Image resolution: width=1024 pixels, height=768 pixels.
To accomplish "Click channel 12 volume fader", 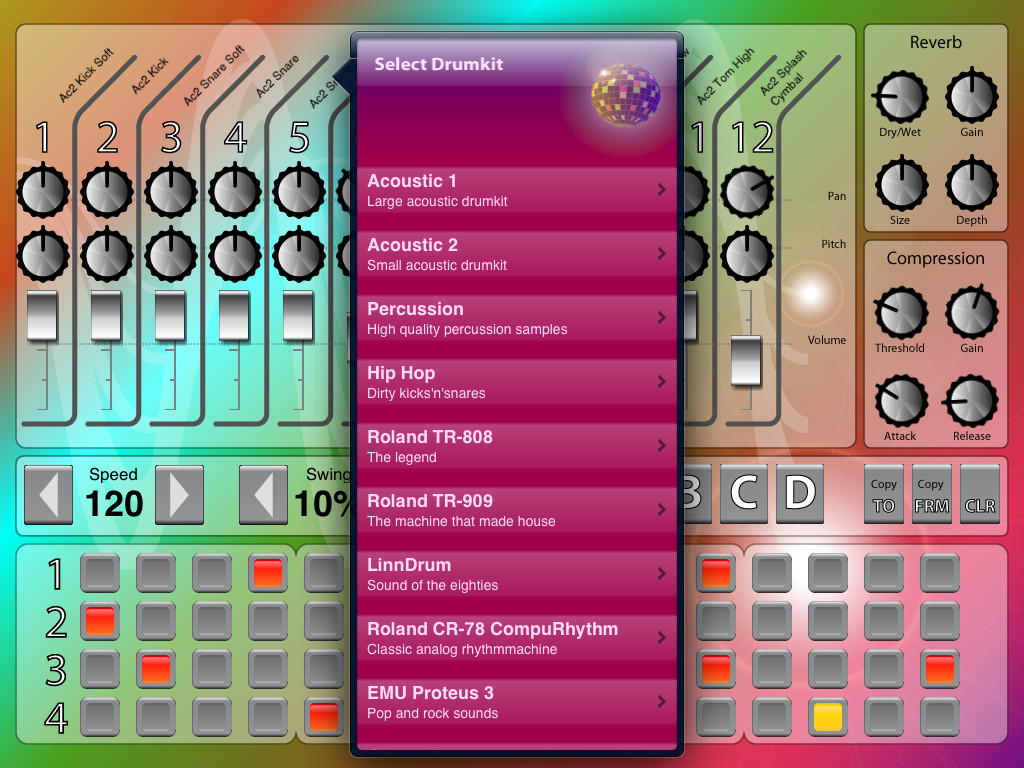I will [746, 360].
